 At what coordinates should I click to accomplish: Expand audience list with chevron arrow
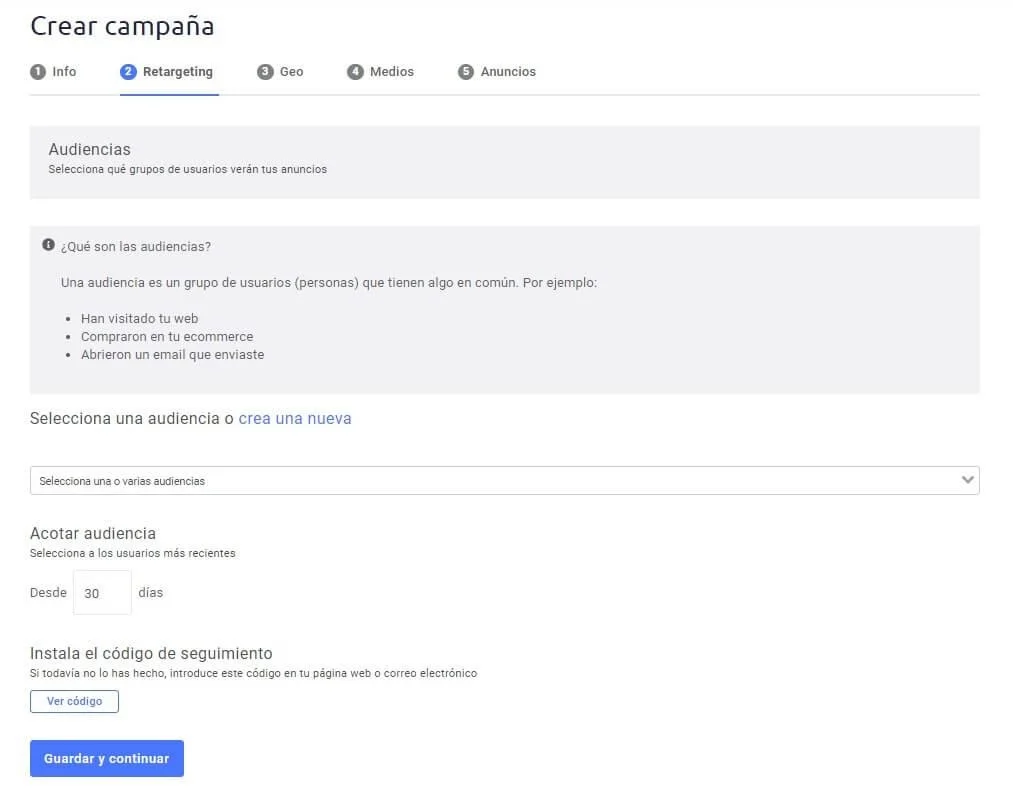[x=967, y=480]
